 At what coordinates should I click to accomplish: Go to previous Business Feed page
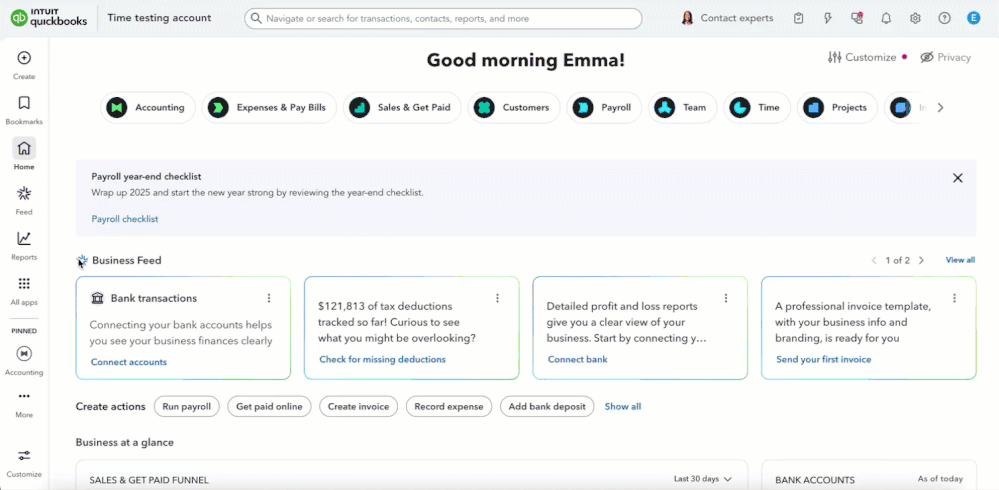coord(874,261)
